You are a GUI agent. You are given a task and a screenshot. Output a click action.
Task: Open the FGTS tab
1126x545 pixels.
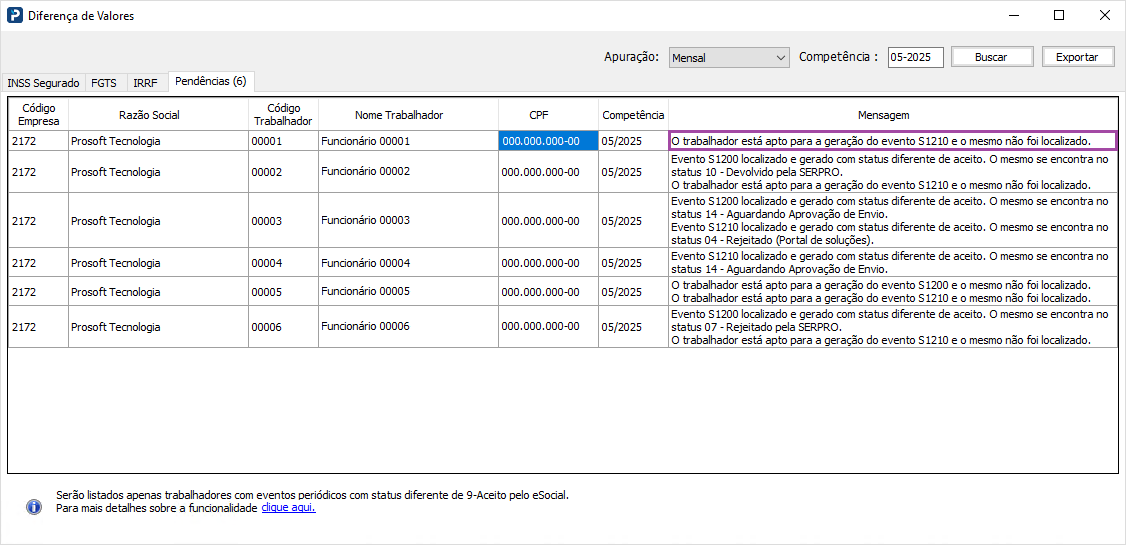[104, 83]
